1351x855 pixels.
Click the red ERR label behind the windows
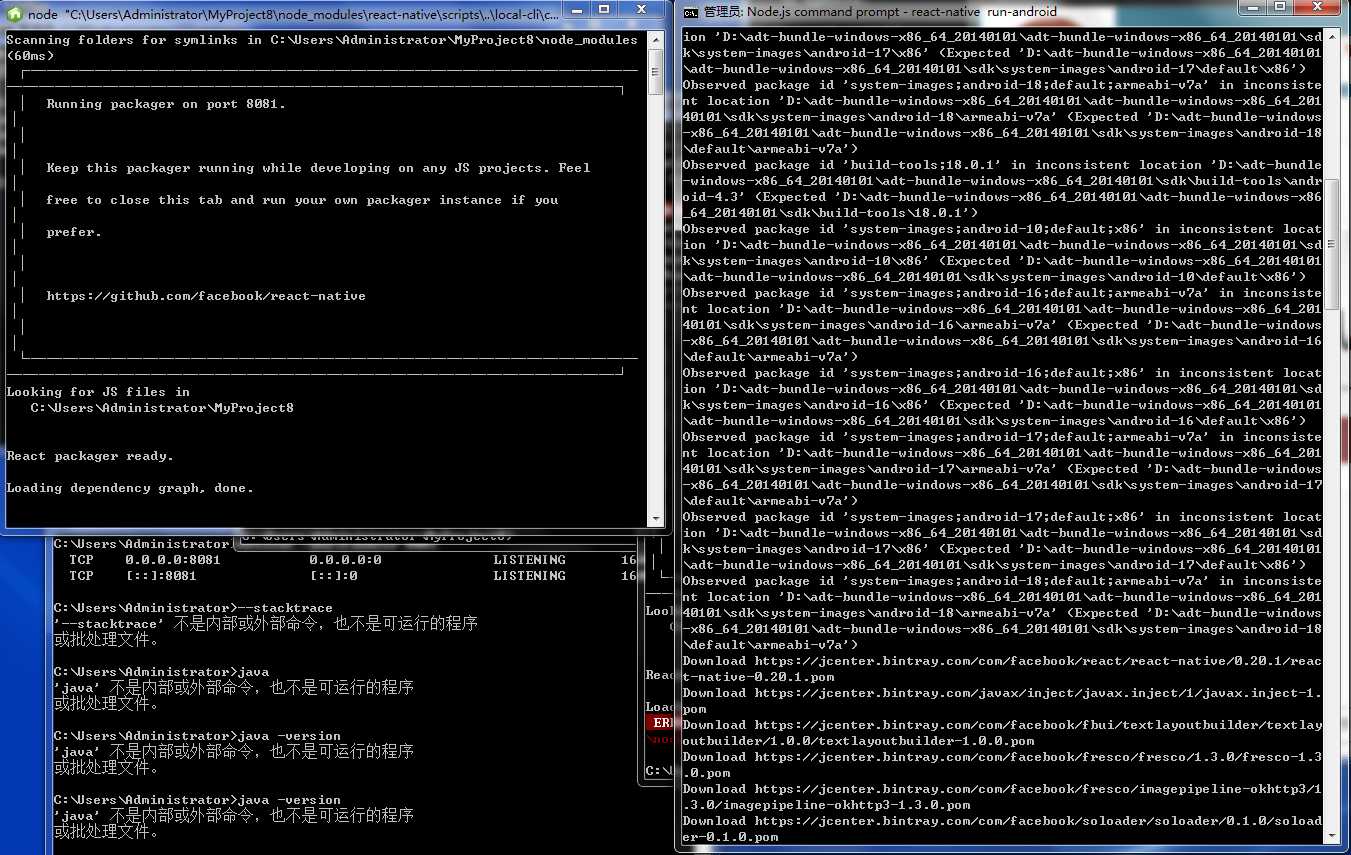[660, 722]
